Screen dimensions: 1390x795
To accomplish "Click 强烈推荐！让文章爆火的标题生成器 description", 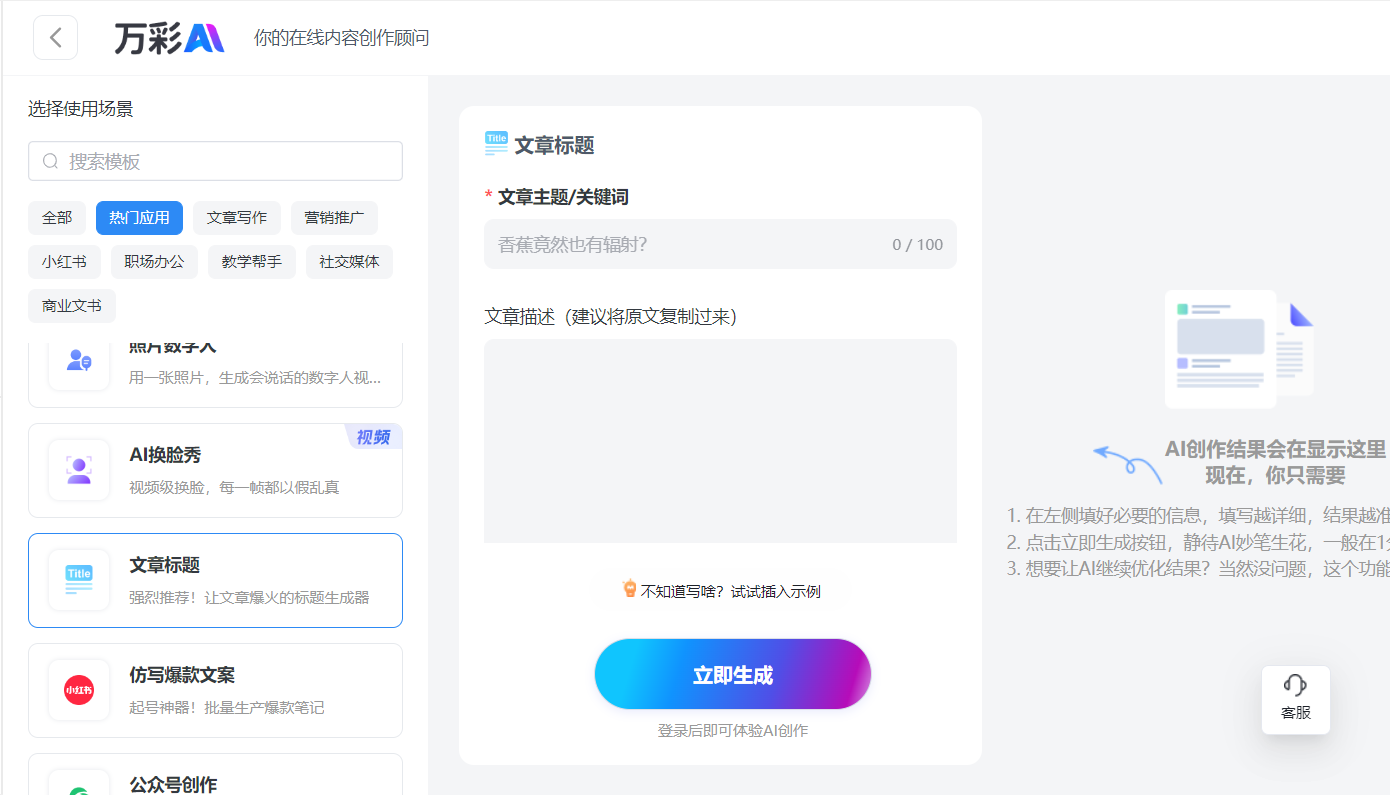I will (249, 598).
